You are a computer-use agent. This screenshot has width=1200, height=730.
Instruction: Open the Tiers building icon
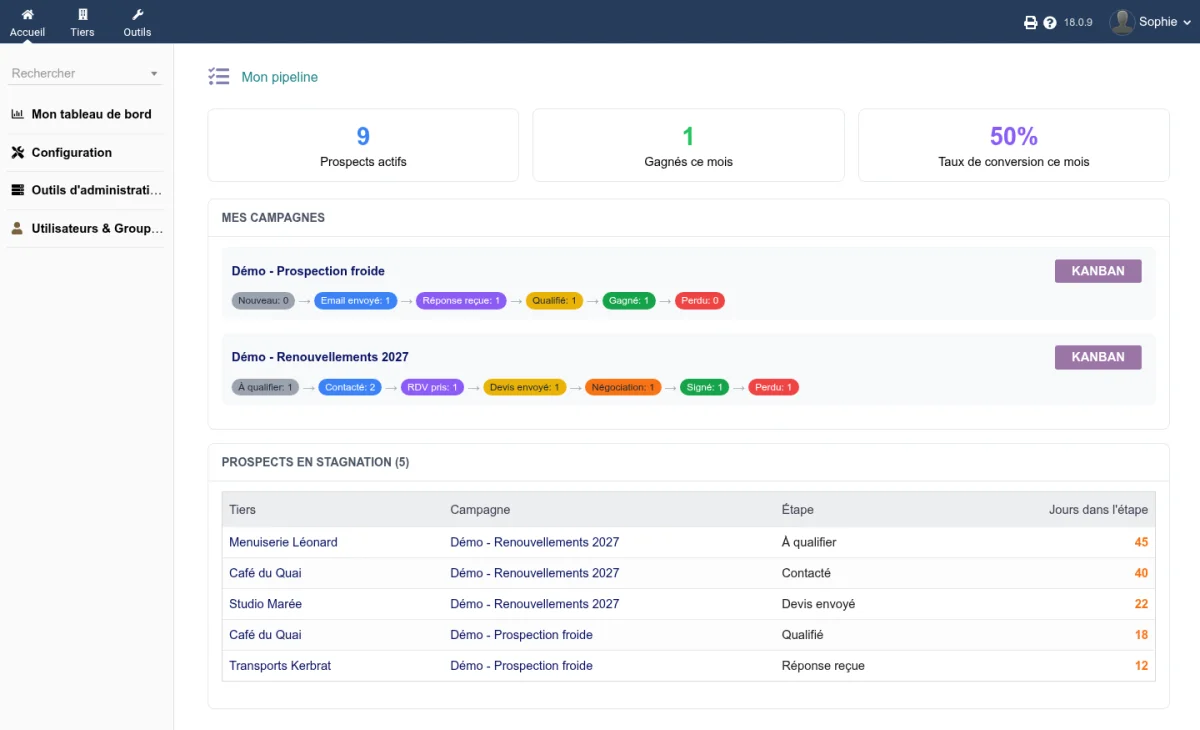tap(82, 15)
